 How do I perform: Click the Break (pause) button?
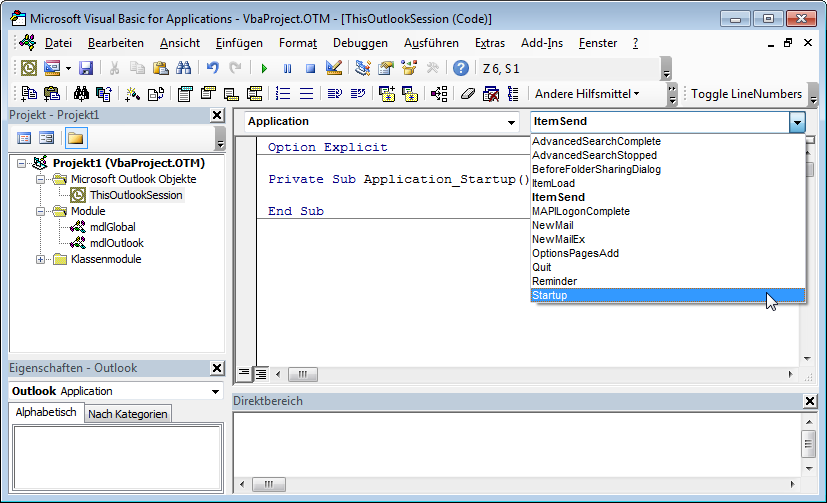pyautogui.click(x=287, y=69)
